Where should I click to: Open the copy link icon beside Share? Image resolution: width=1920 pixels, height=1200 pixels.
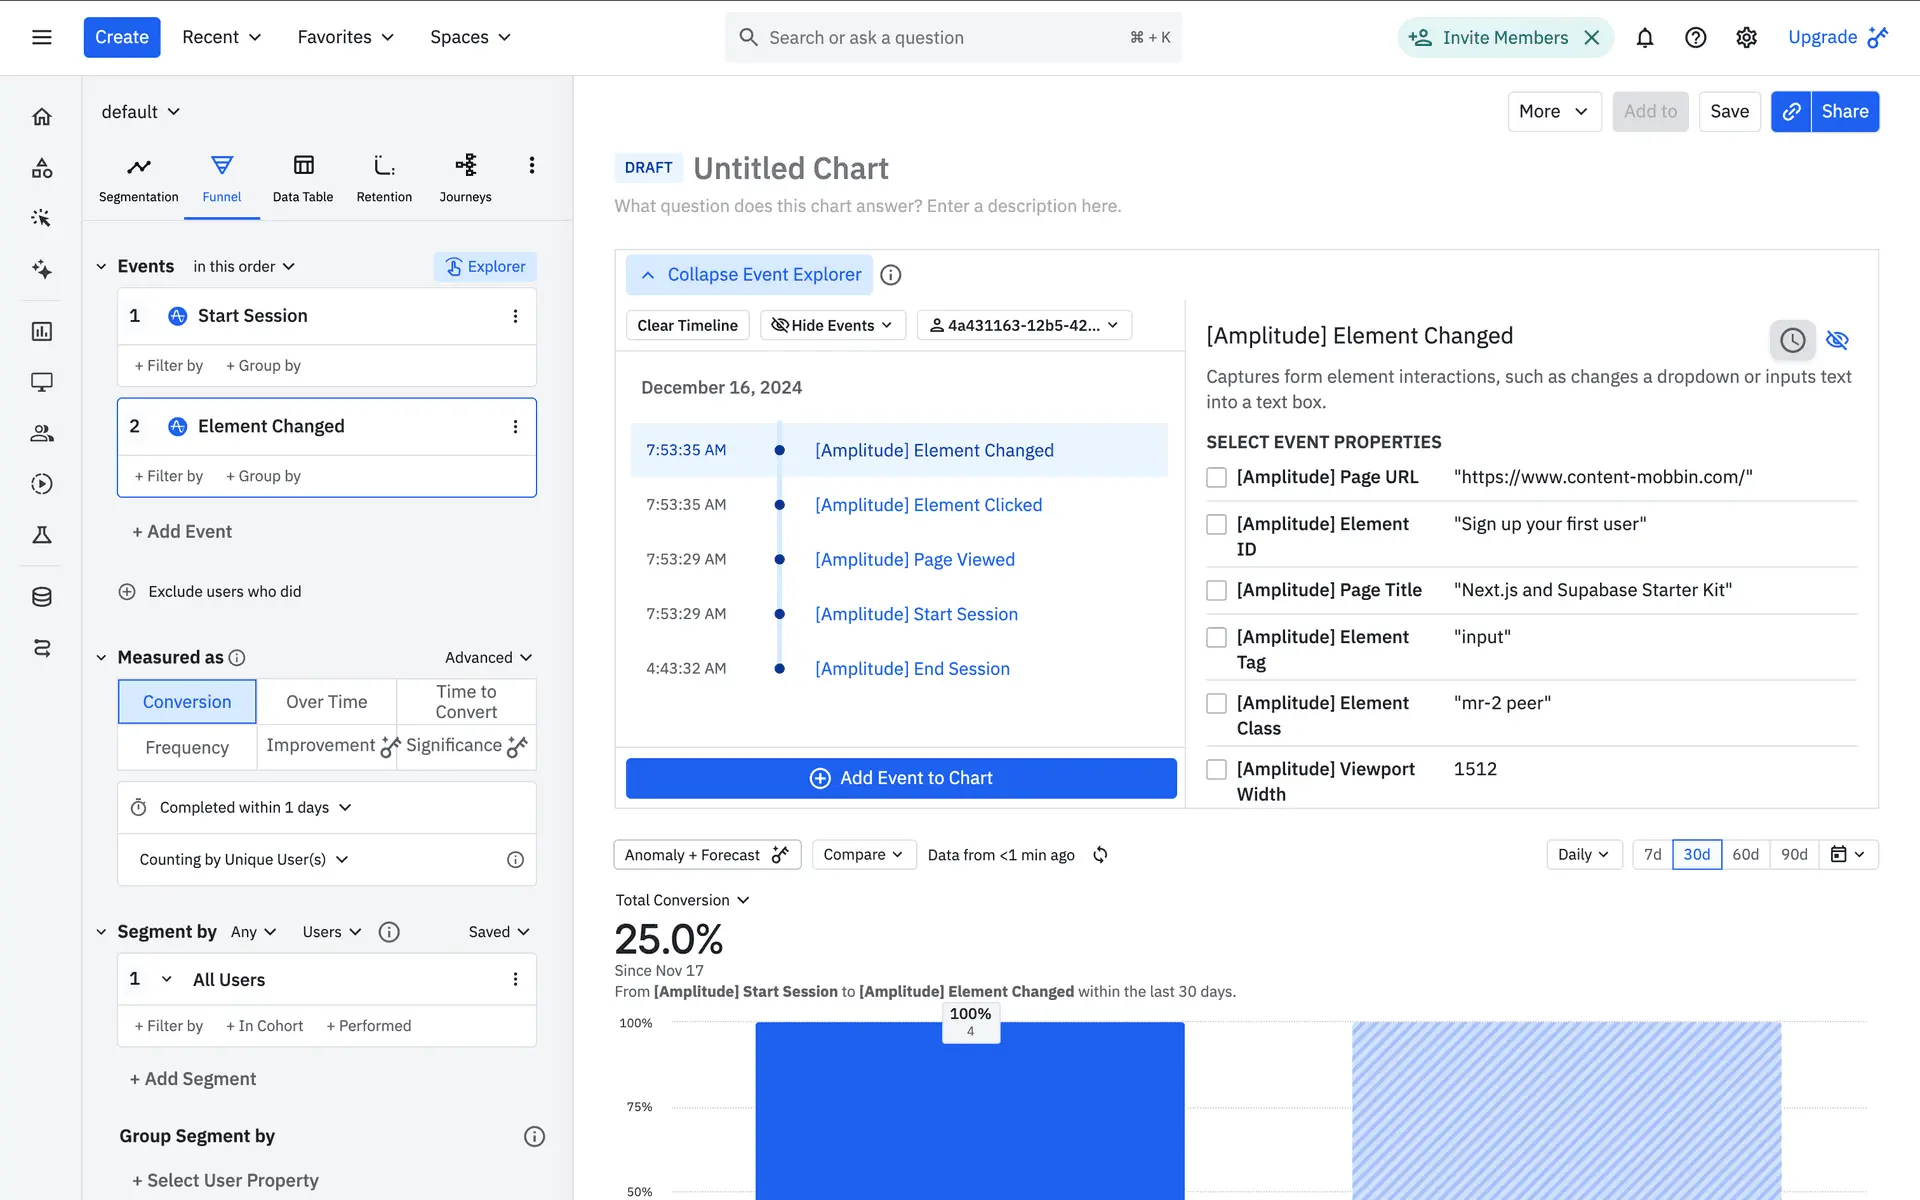point(1791,111)
